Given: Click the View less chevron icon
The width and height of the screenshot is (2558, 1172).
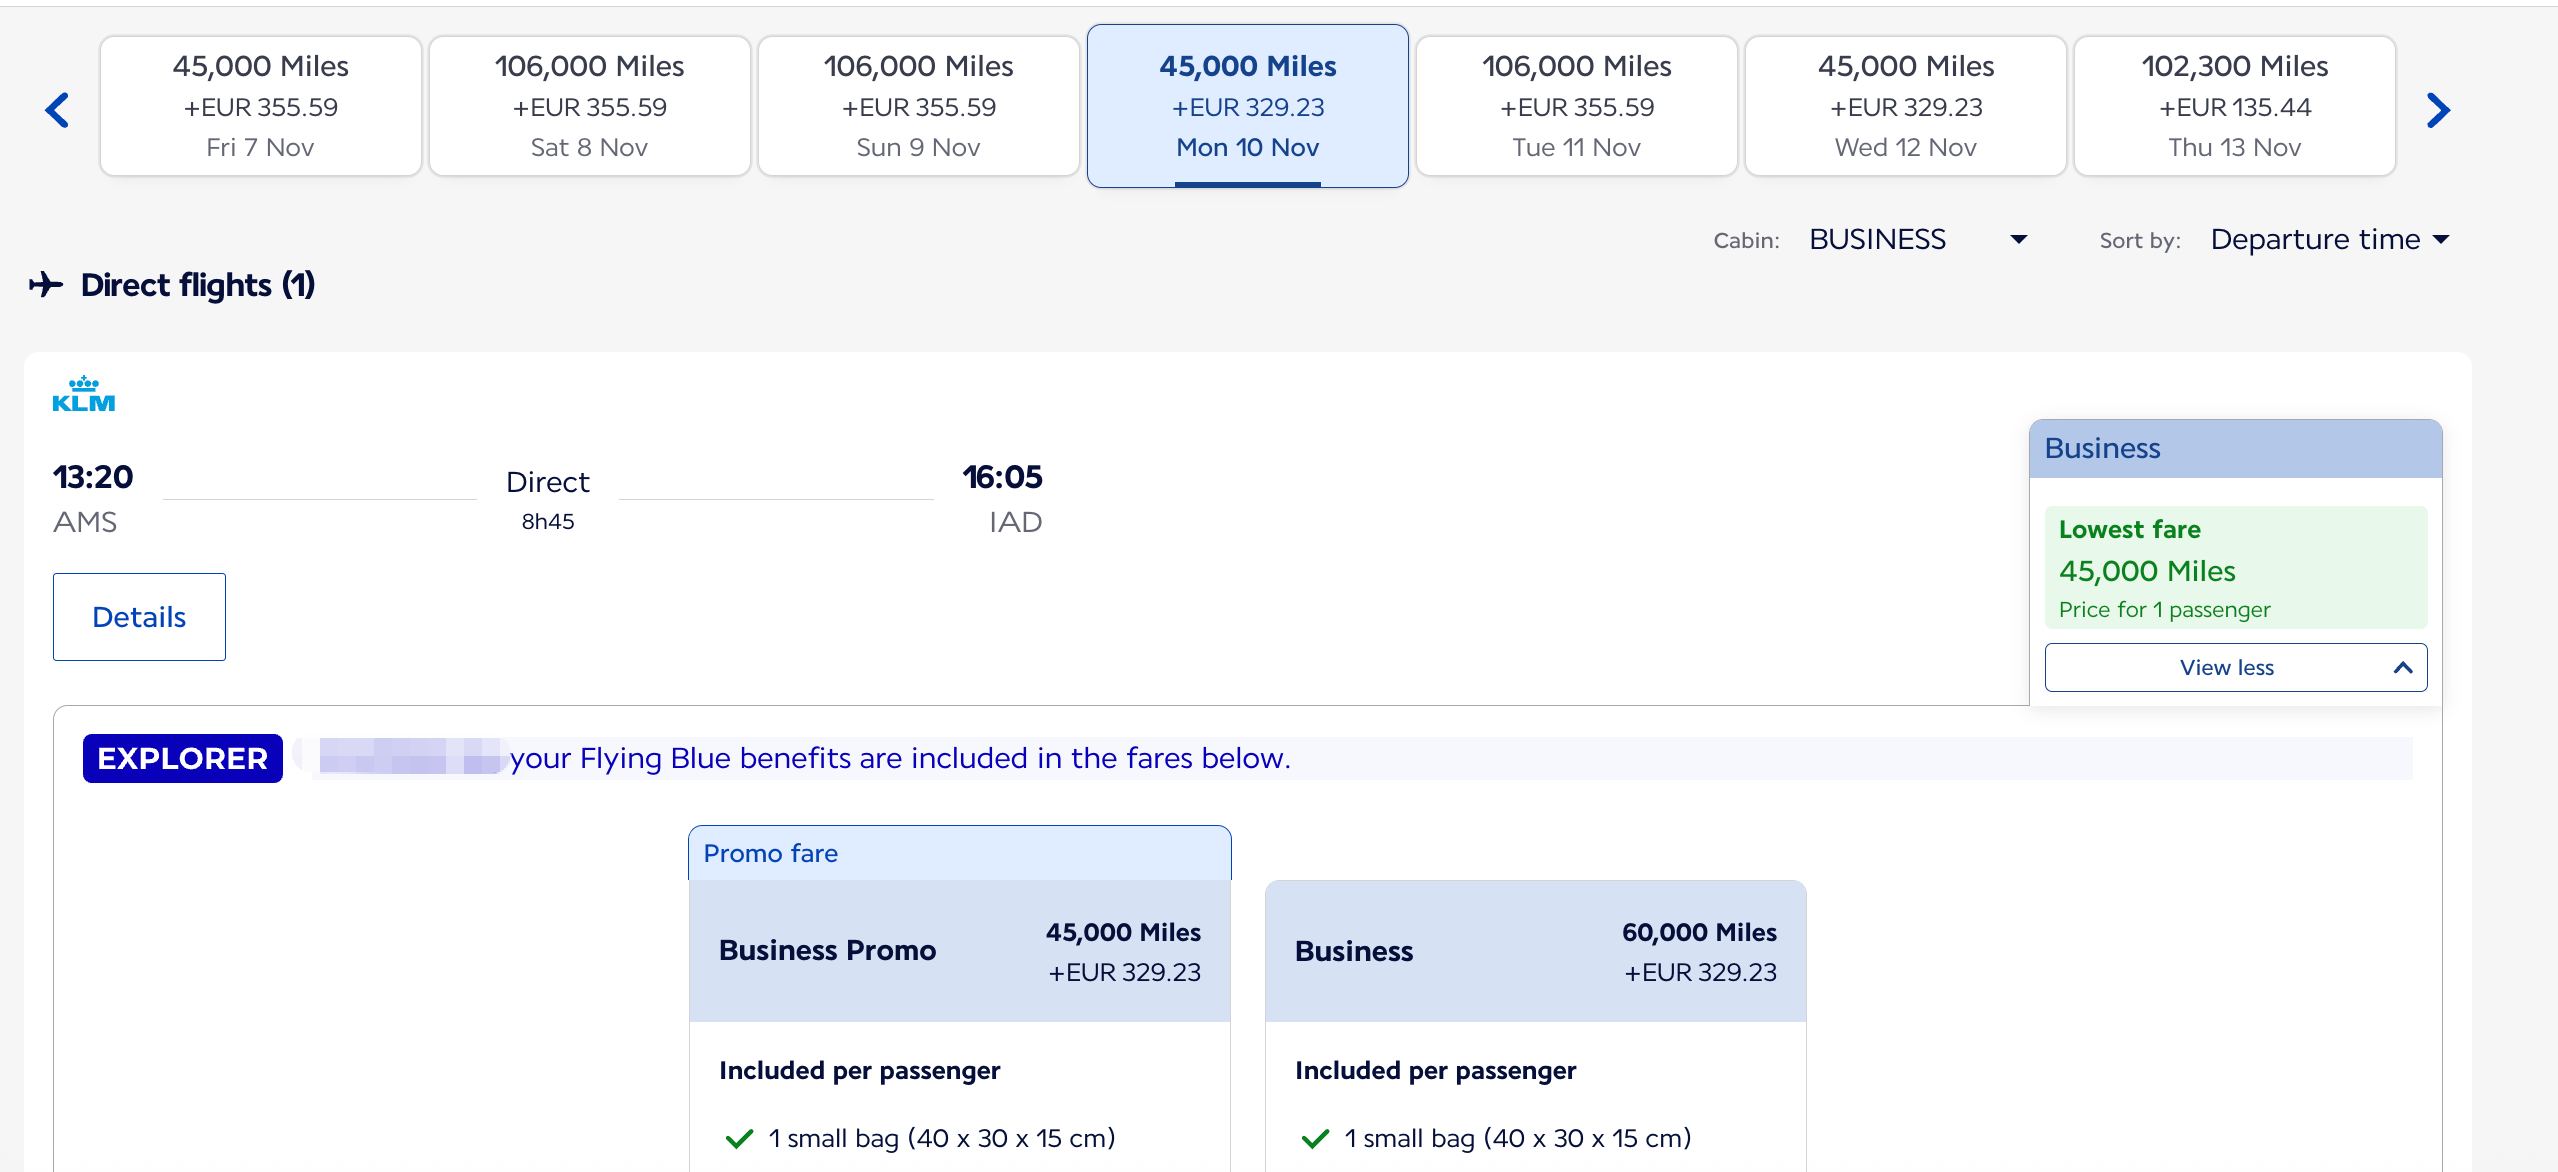Looking at the screenshot, I should (2403, 668).
